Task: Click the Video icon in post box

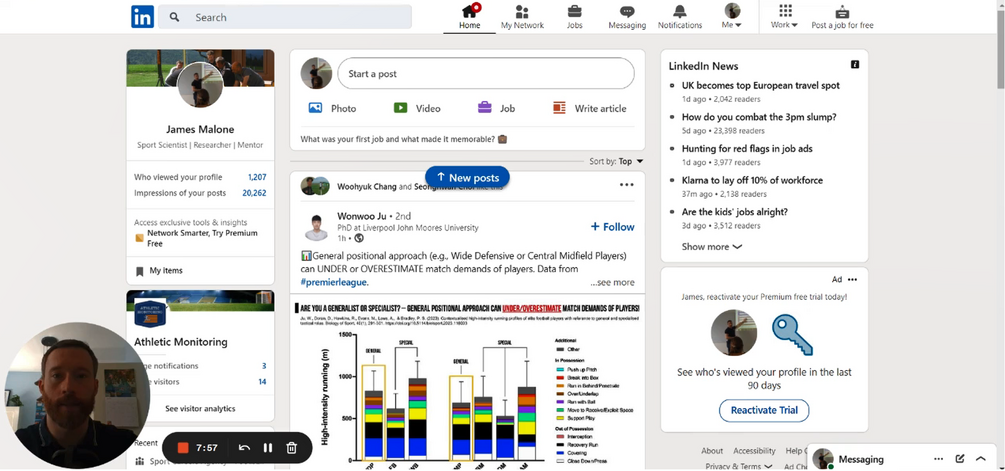Action: [401, 108]
